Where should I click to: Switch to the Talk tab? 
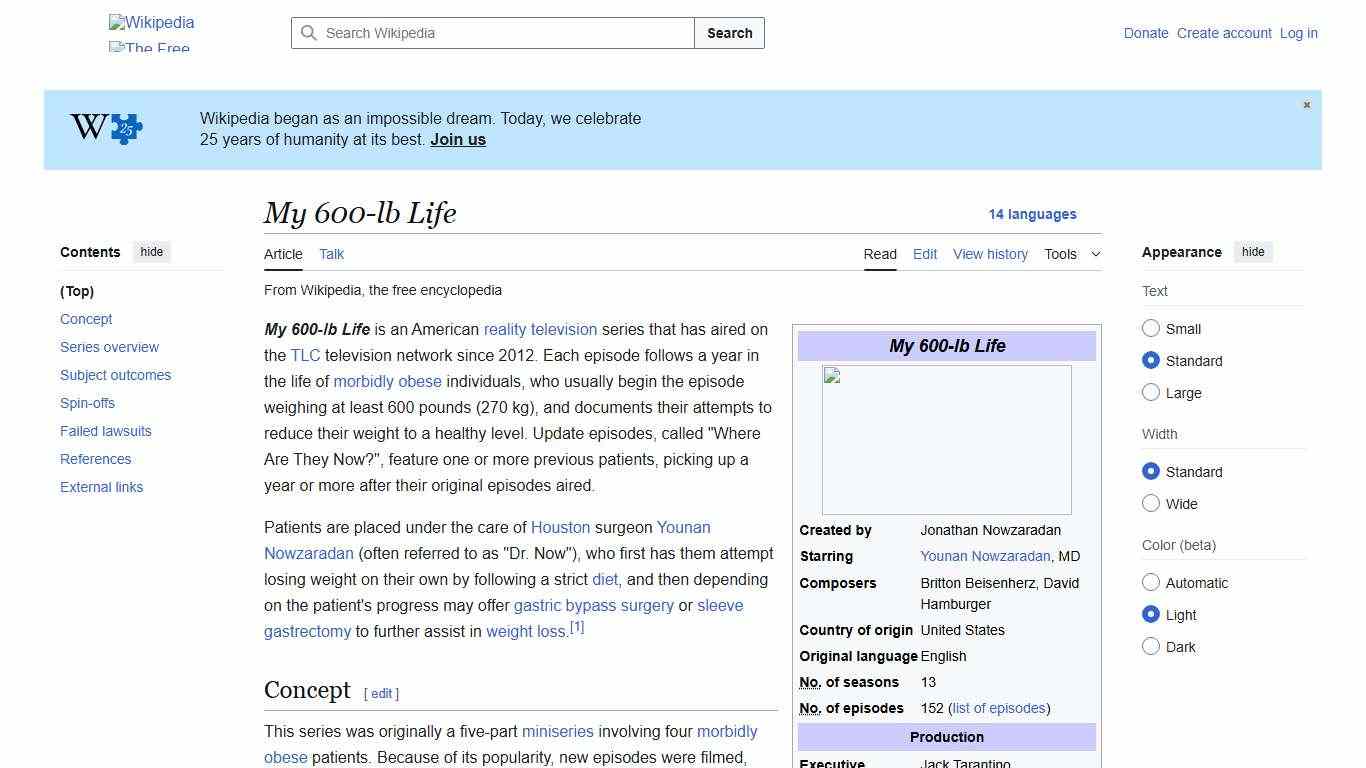(331, 254)
